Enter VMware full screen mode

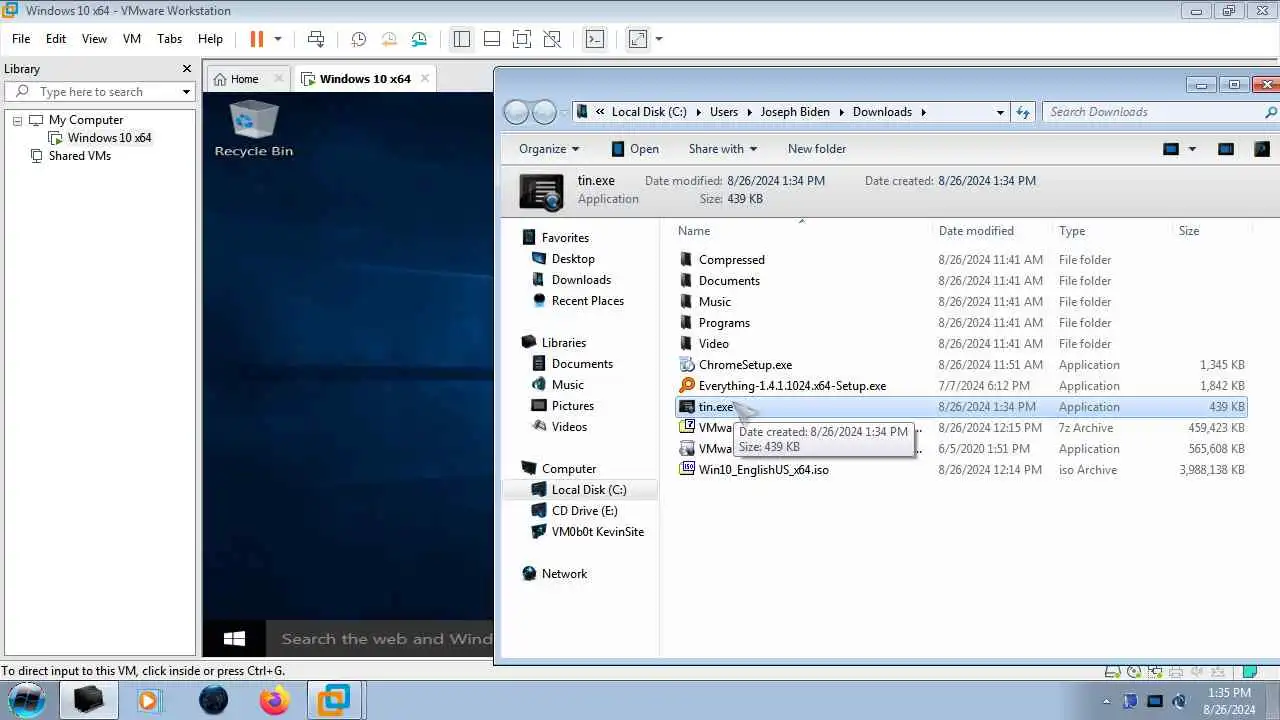521,39
